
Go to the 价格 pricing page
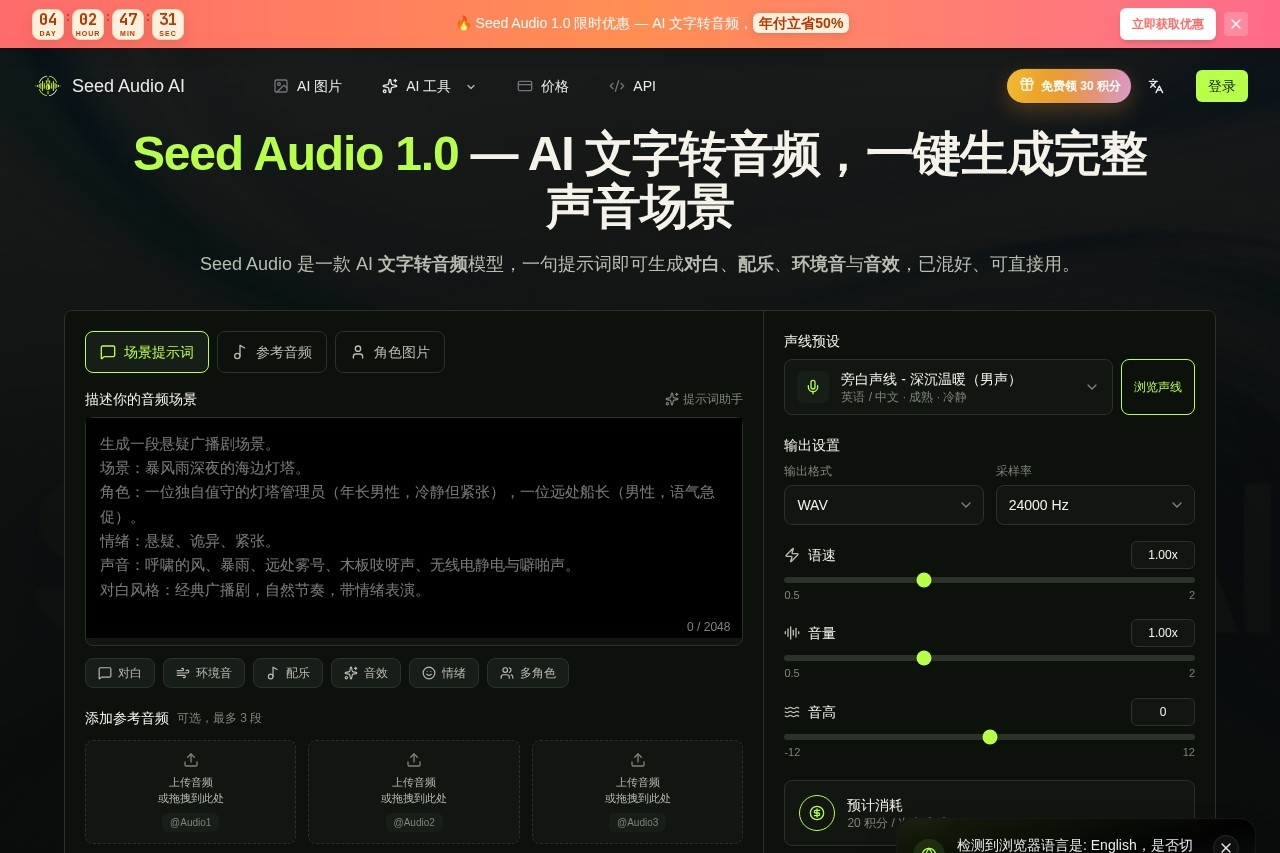(543, 86)
